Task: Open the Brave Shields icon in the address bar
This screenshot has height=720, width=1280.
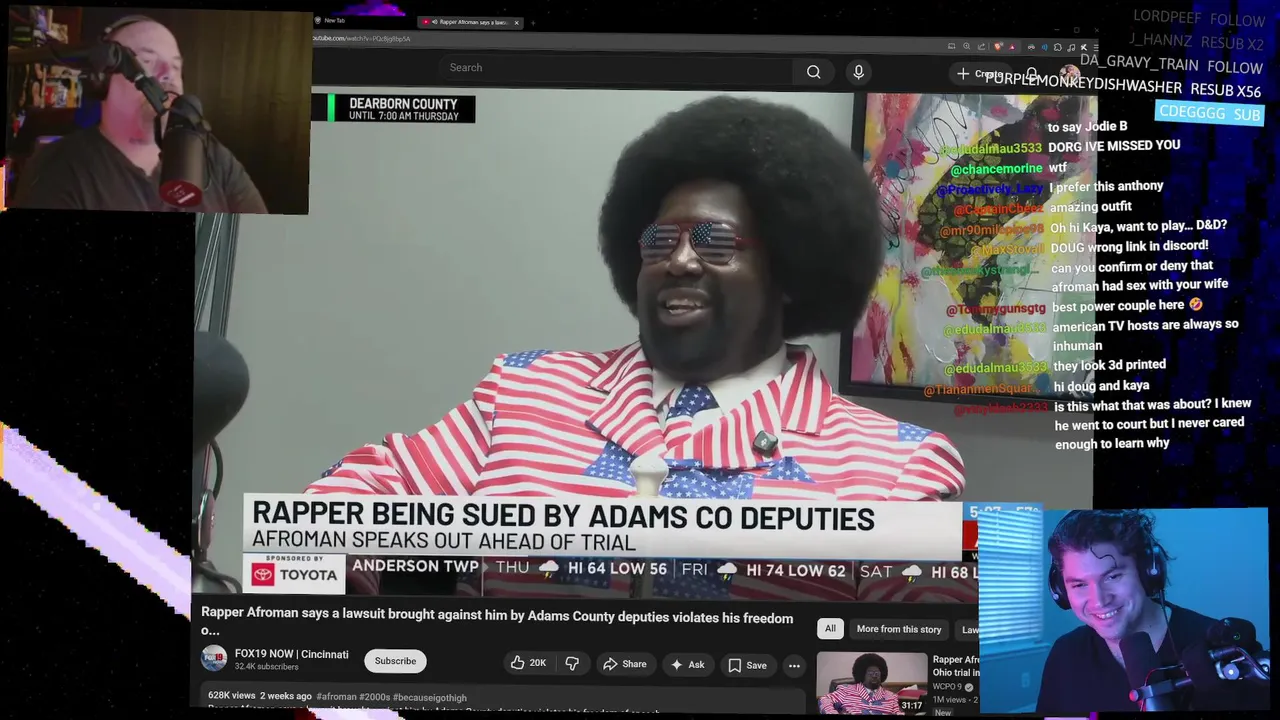Action: (997, 46)
